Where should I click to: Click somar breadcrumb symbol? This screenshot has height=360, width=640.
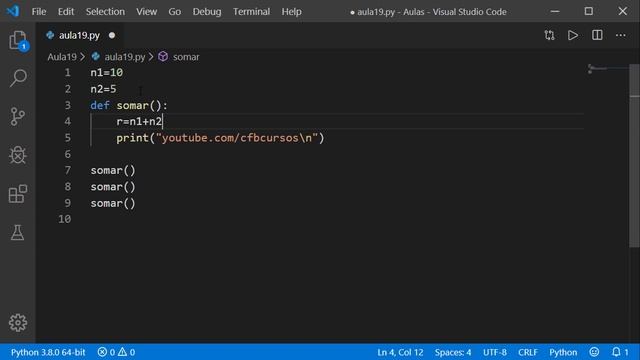click(x=186, y=57)
